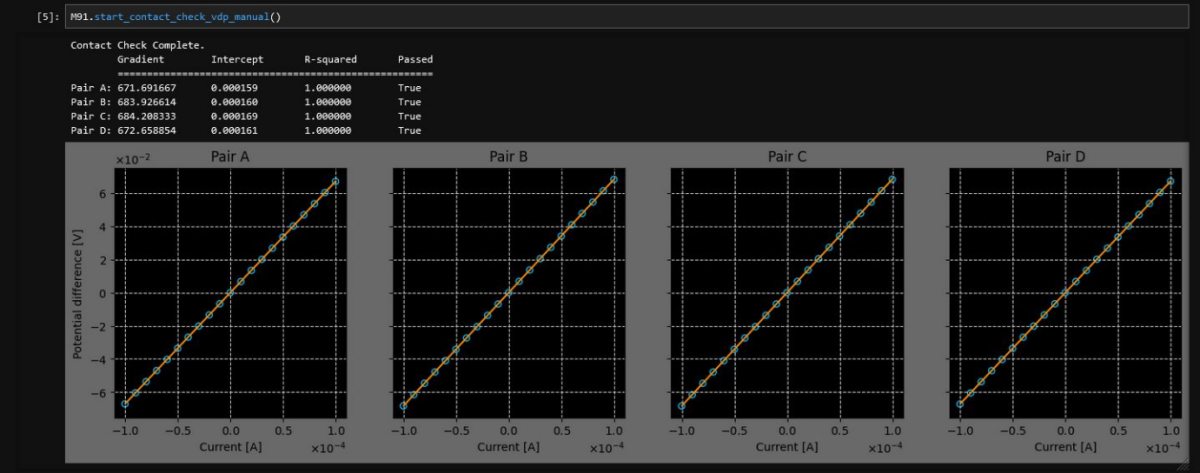
Task: Click the cell execution prompt [5]
Action: pyautogui.click(x=47, y=17)
